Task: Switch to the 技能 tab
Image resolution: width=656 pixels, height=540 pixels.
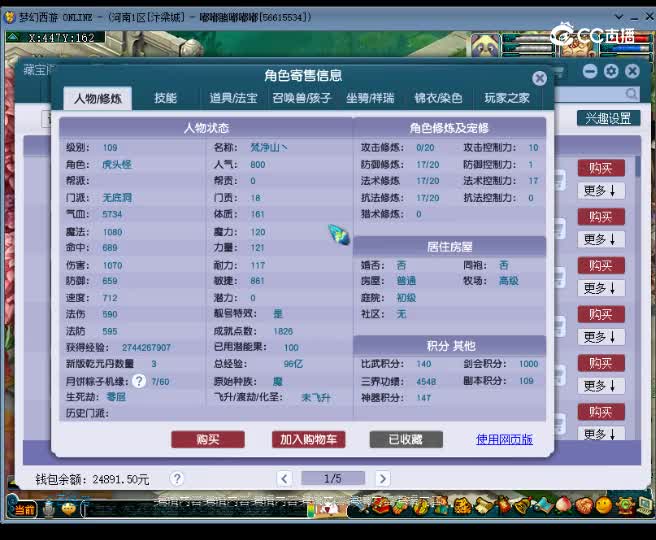Action: [x=166, y=99]
